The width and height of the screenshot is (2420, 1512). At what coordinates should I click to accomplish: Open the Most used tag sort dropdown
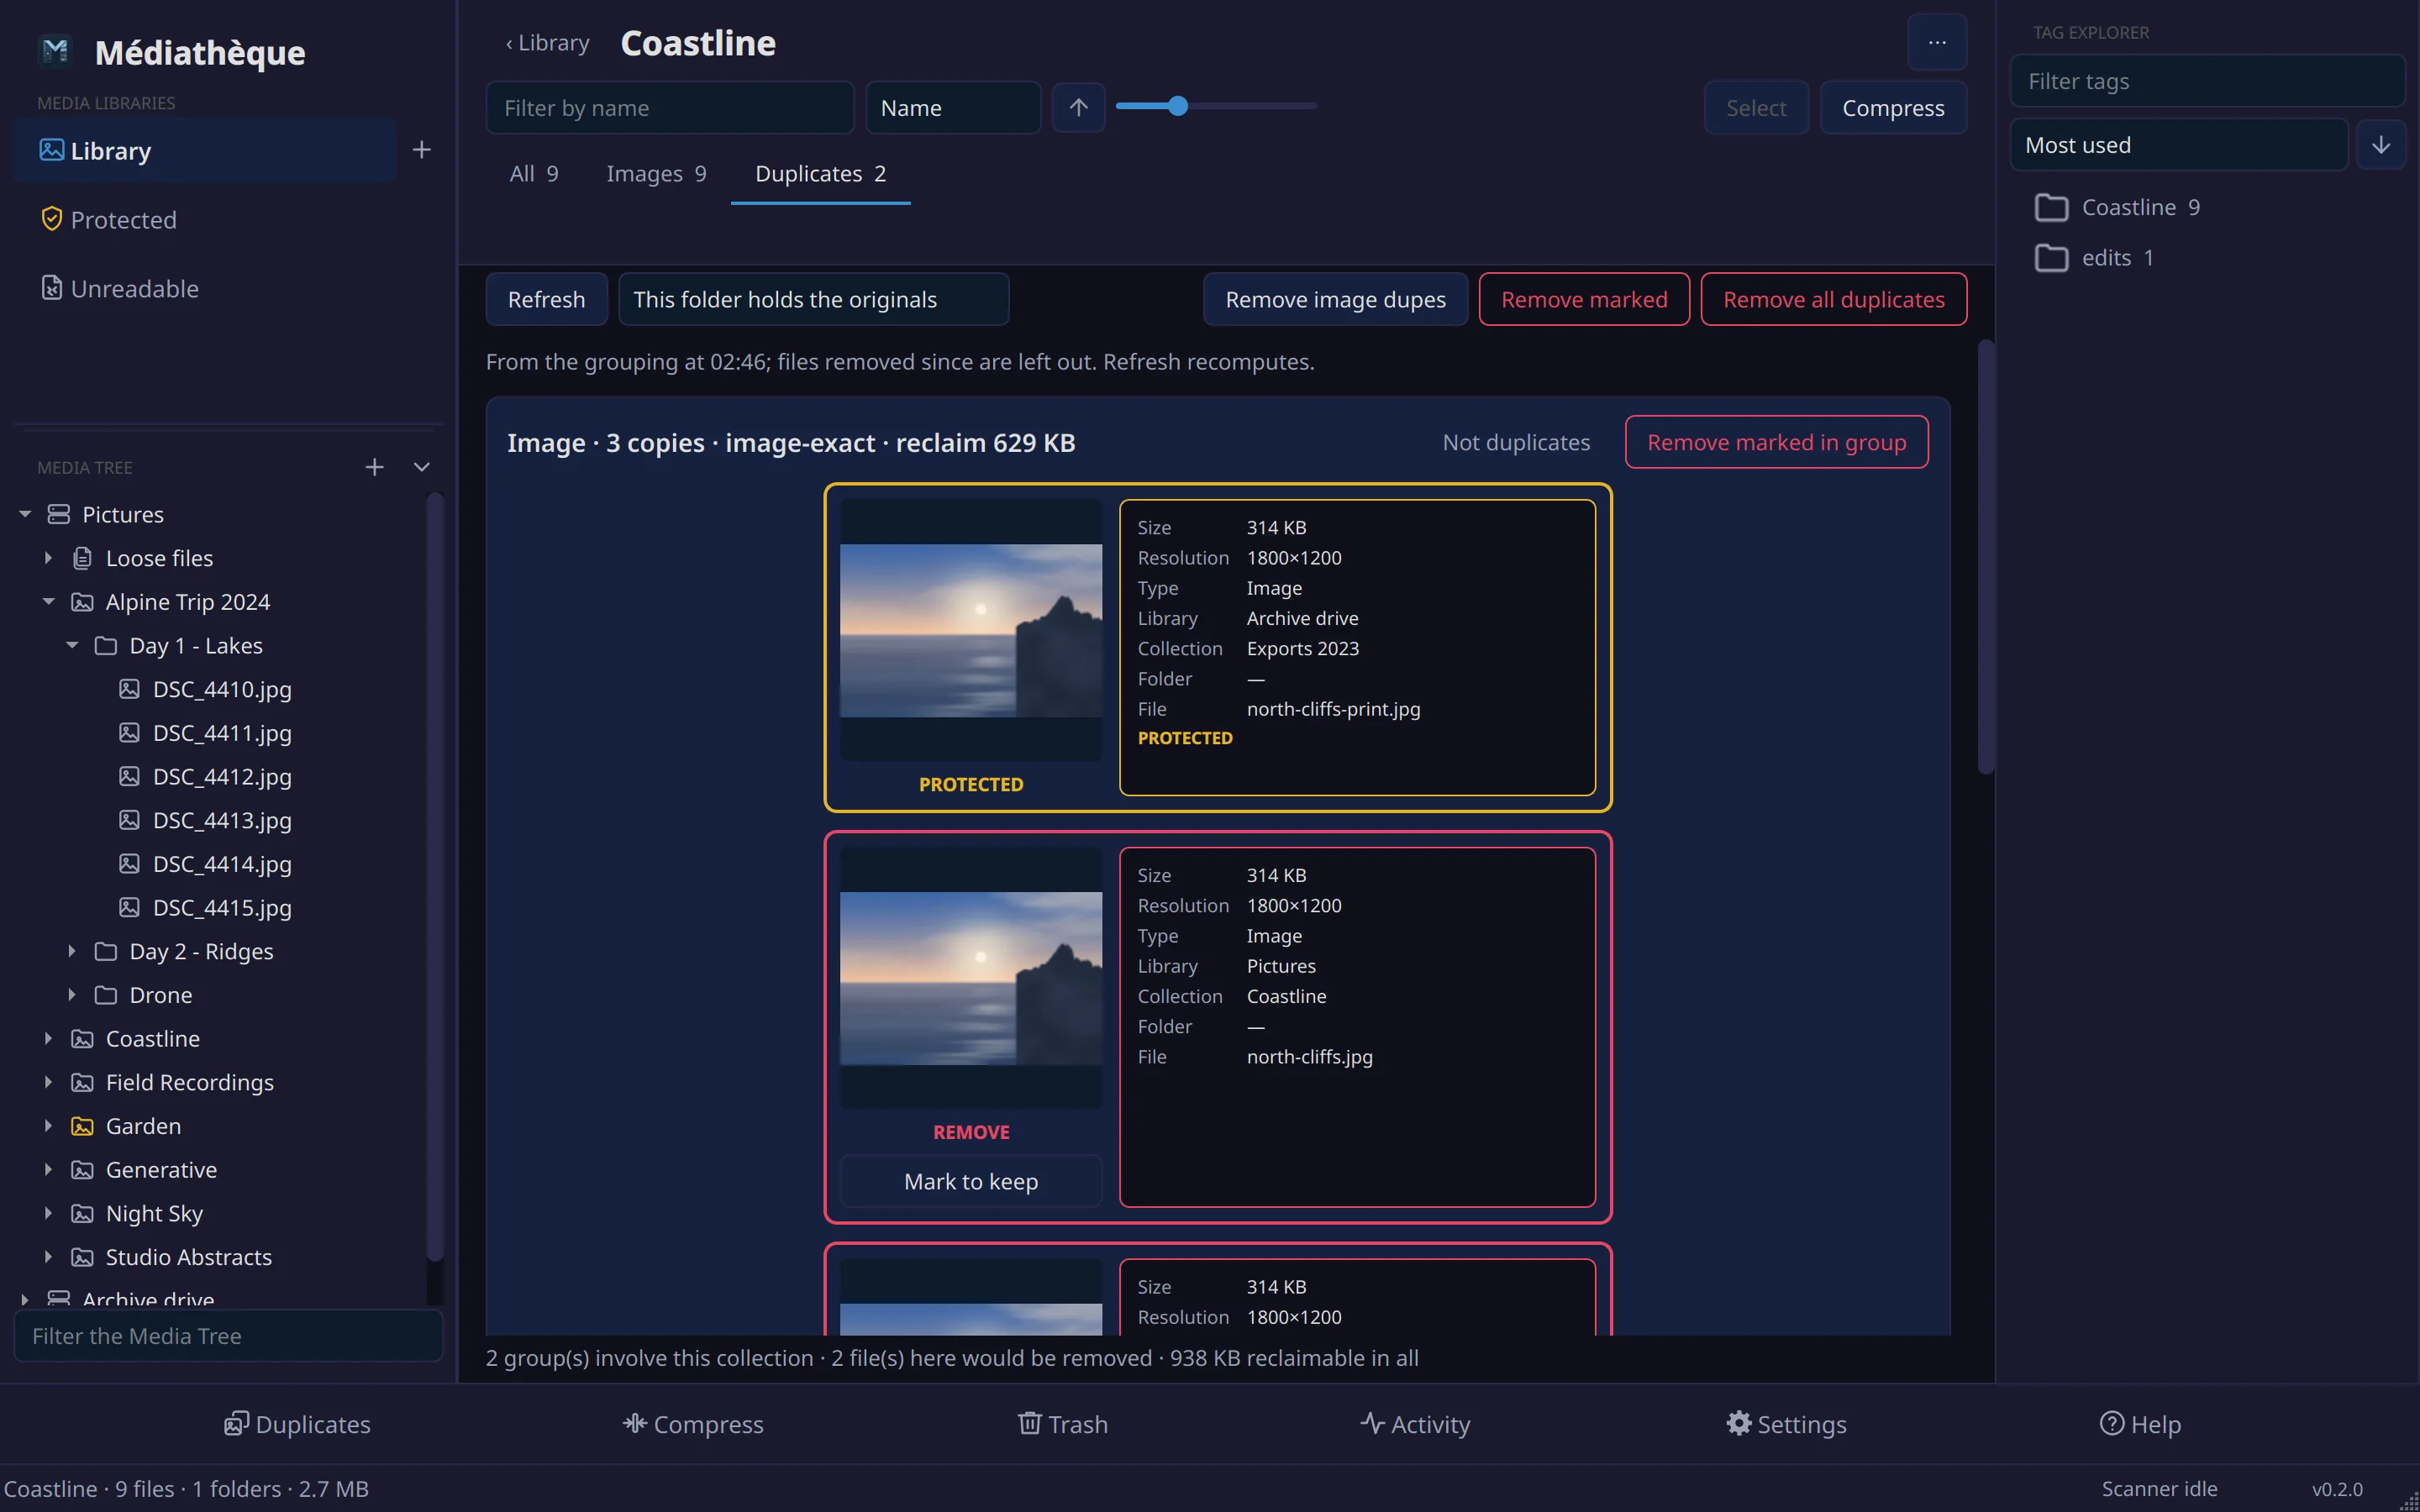click(x=2178, y=145)
